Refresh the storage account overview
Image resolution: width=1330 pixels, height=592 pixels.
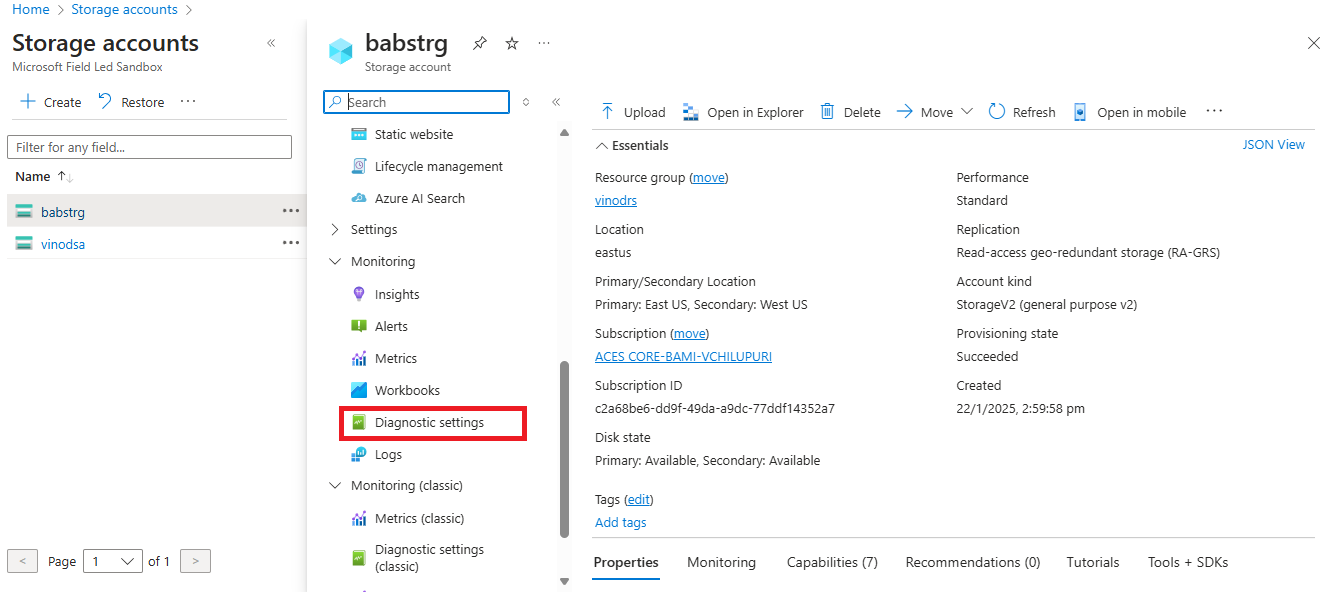tap(1022, 112)
